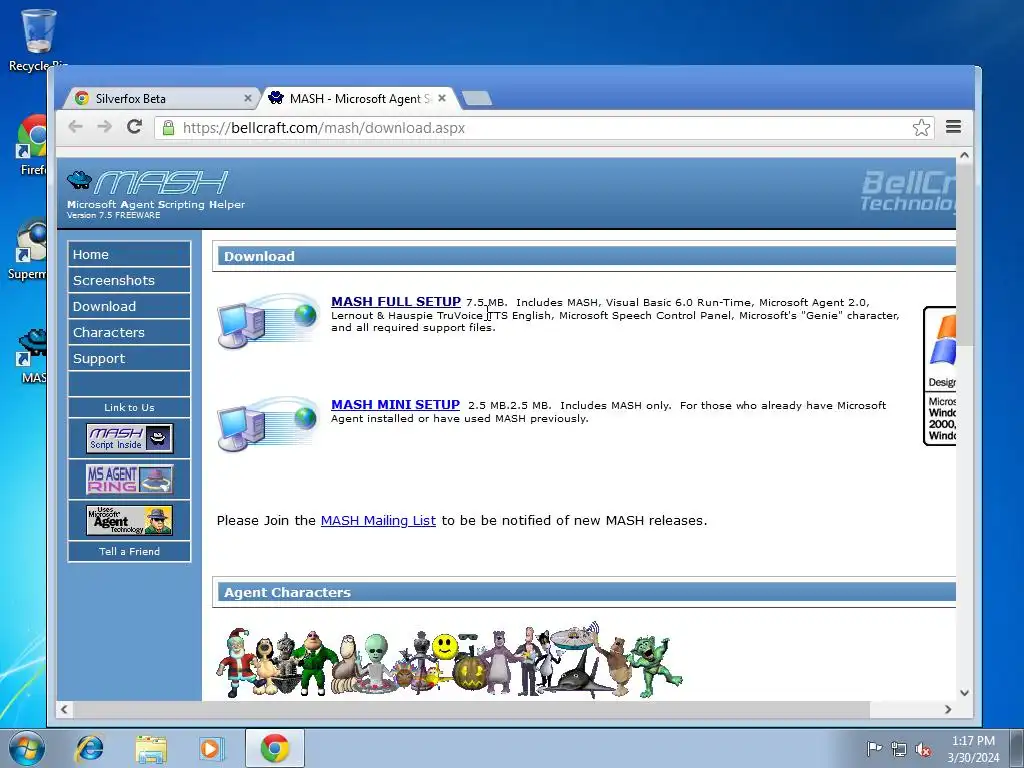This screenshot has height=768, width=1024.
Task: Click the Link to Us sidebar item
Action: (x=129, y=408)
